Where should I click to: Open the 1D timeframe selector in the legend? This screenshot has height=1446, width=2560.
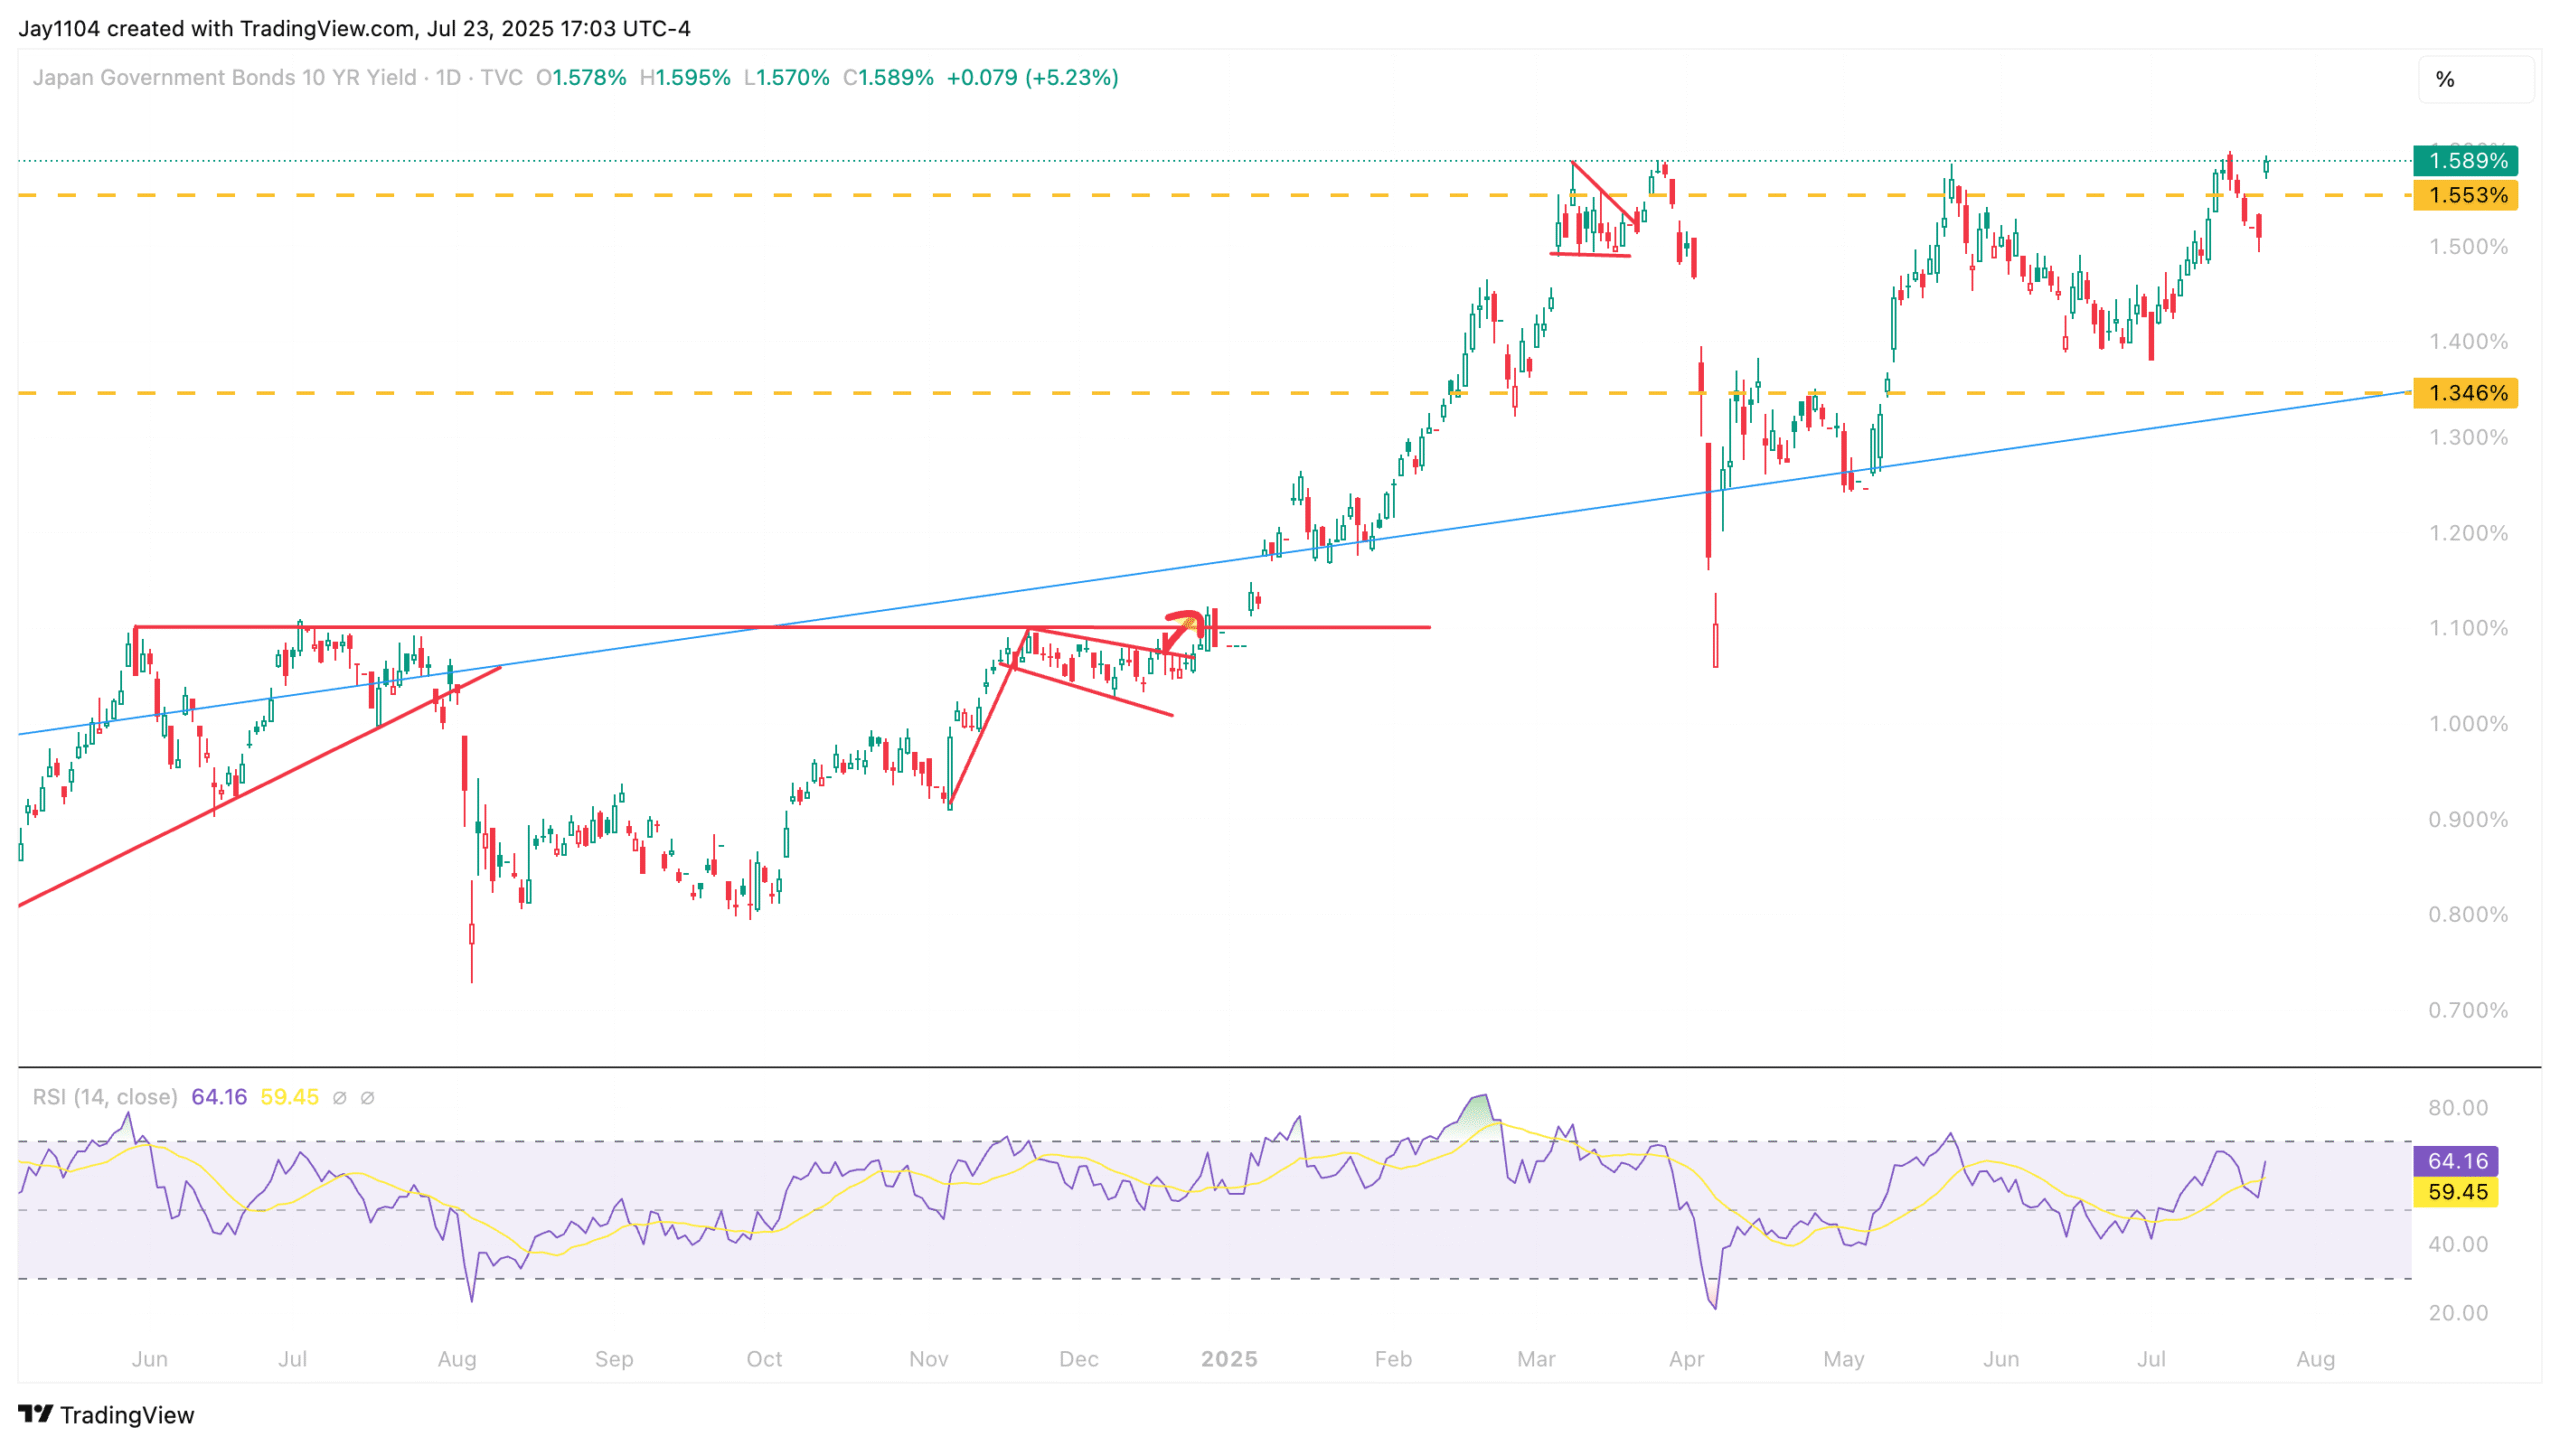coord(449,78)
